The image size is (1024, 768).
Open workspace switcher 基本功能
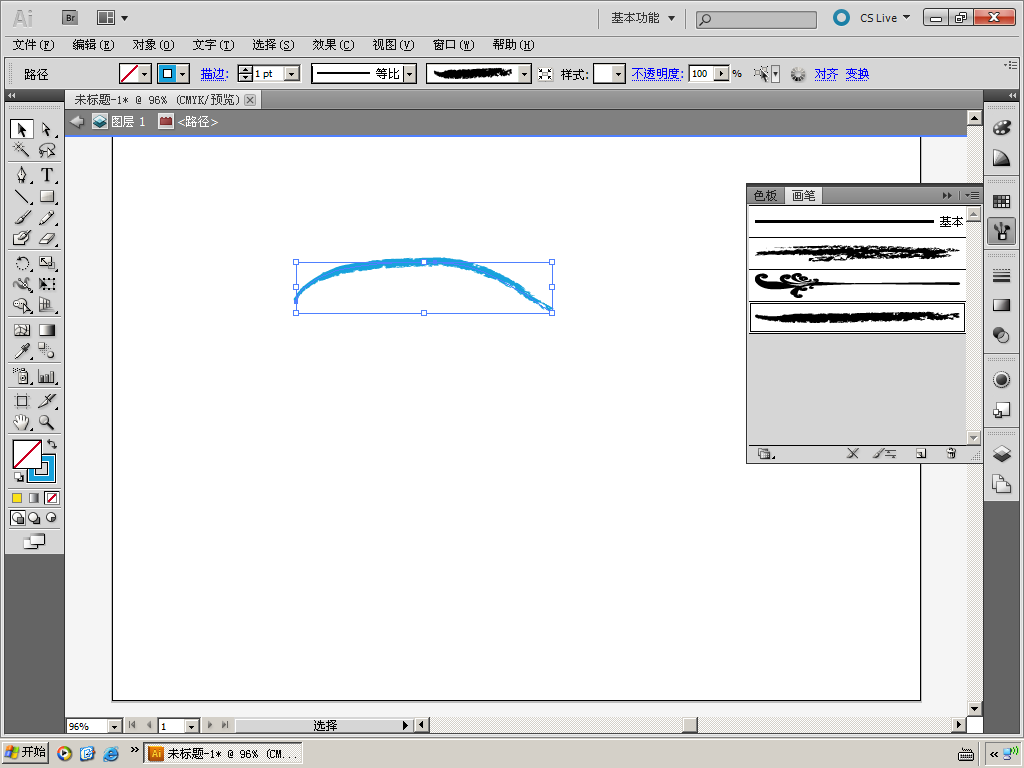643,18
